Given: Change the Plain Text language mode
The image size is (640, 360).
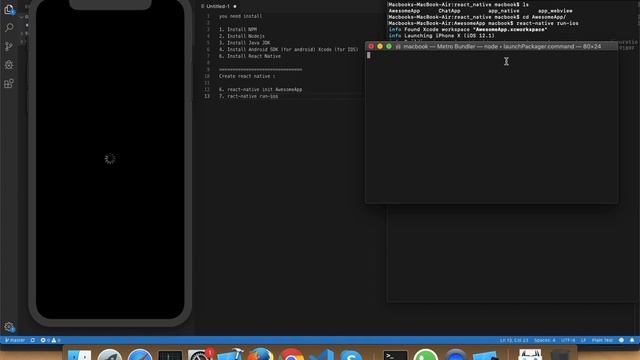Looking at the screenshot, I should pyautogui.click(x=602, y=340).
